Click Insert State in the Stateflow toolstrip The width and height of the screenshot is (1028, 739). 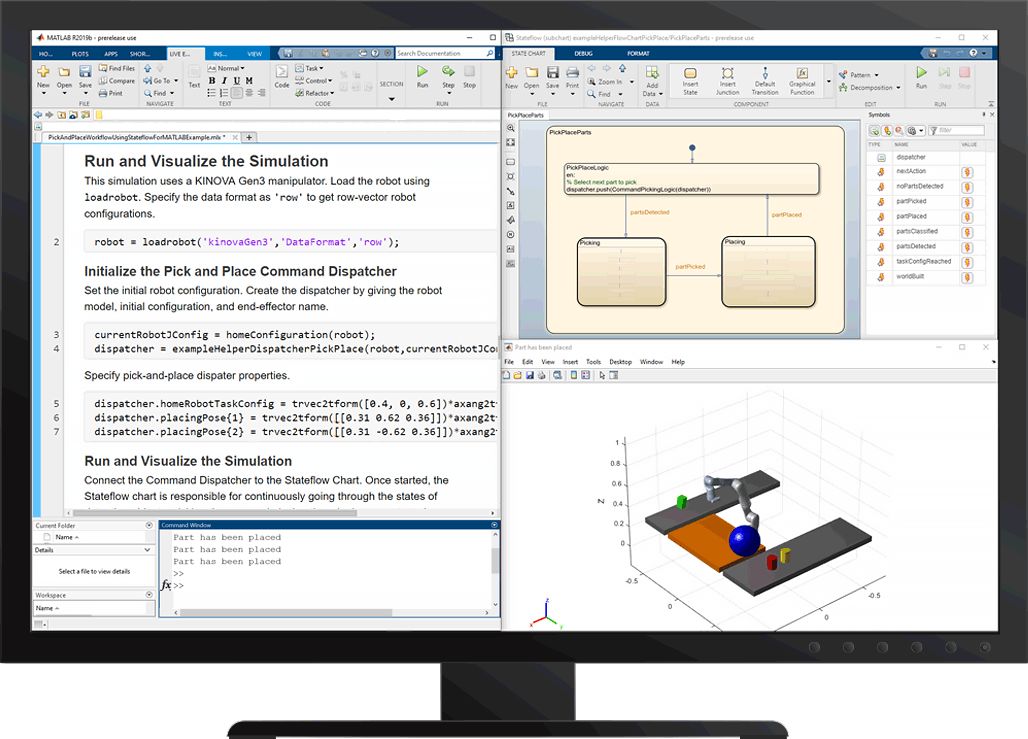690,81
